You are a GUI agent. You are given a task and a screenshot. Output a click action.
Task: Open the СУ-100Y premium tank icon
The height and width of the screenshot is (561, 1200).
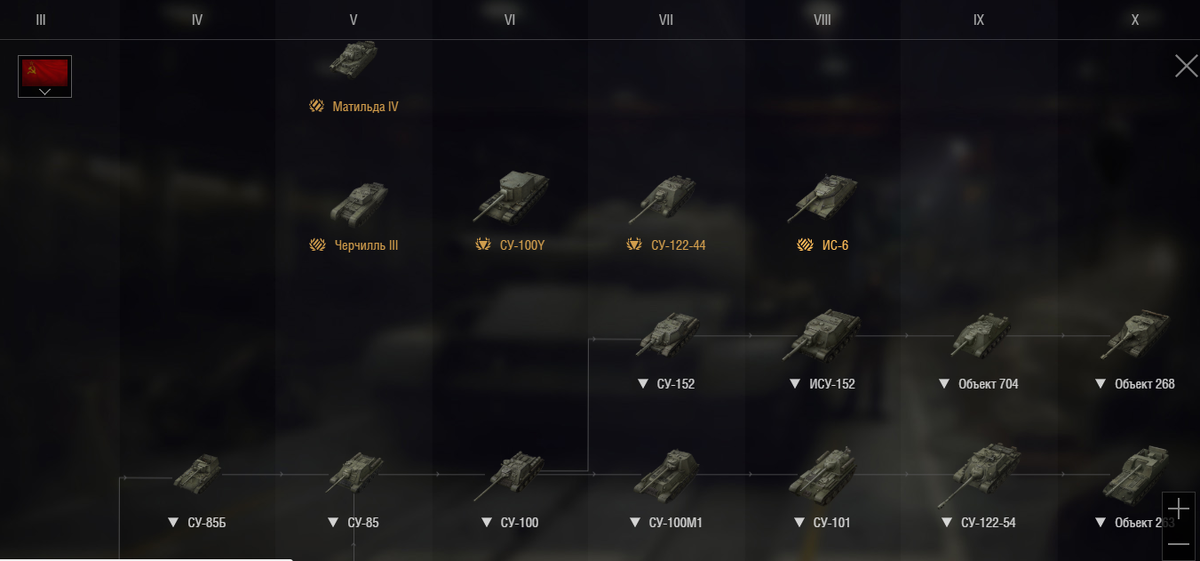[x=510, y=196]
